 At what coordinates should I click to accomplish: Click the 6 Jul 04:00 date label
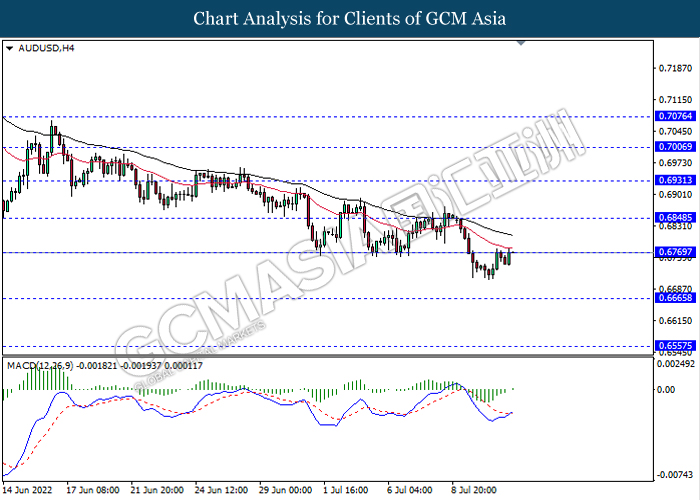point(410,490)
